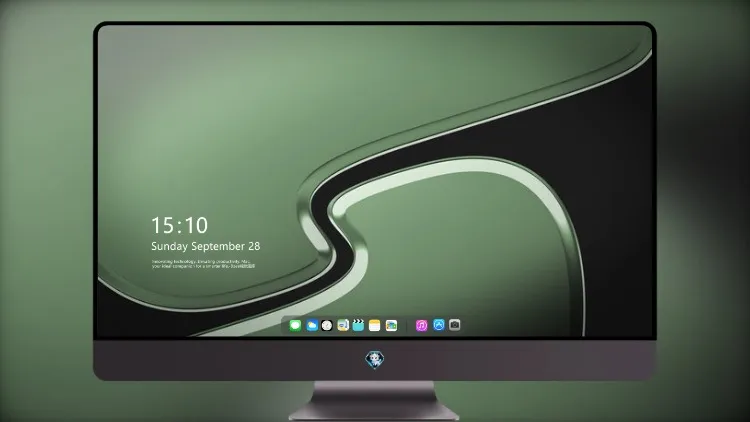The image size is (750, 422).
Task: Click the hour digits 15 in the clock
Action: [x=162, y=225]
